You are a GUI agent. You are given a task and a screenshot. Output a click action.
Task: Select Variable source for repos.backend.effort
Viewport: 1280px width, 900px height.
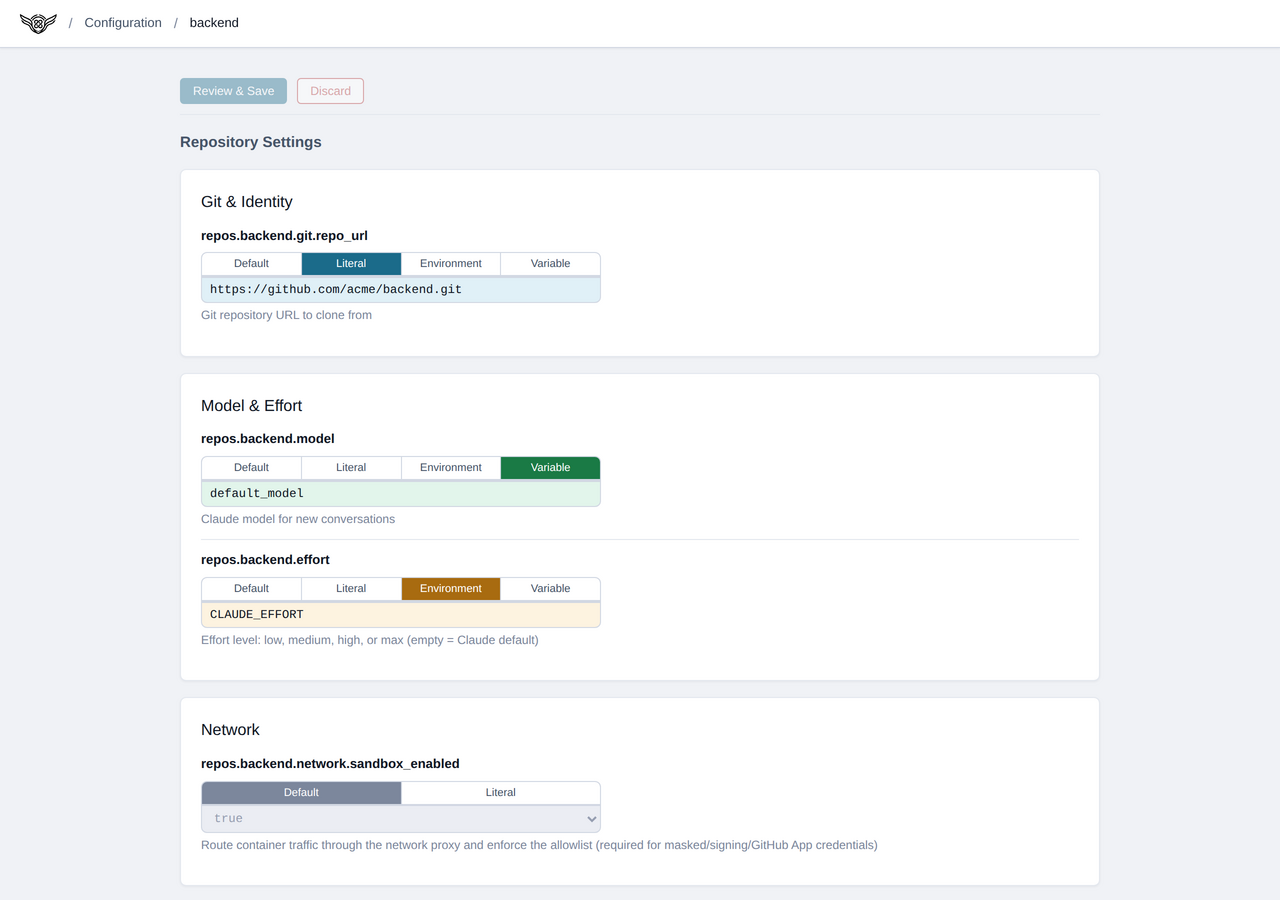[x=550, y=589]
